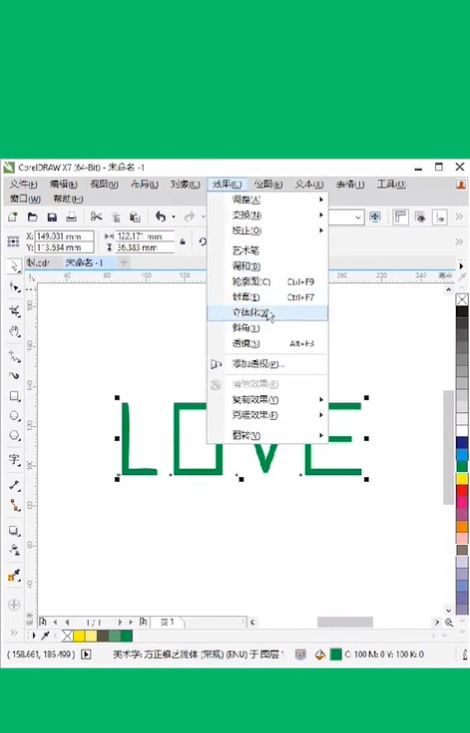
Task: Select the Color Eyedropper tool in toolbox
Action: pos(14,575)
